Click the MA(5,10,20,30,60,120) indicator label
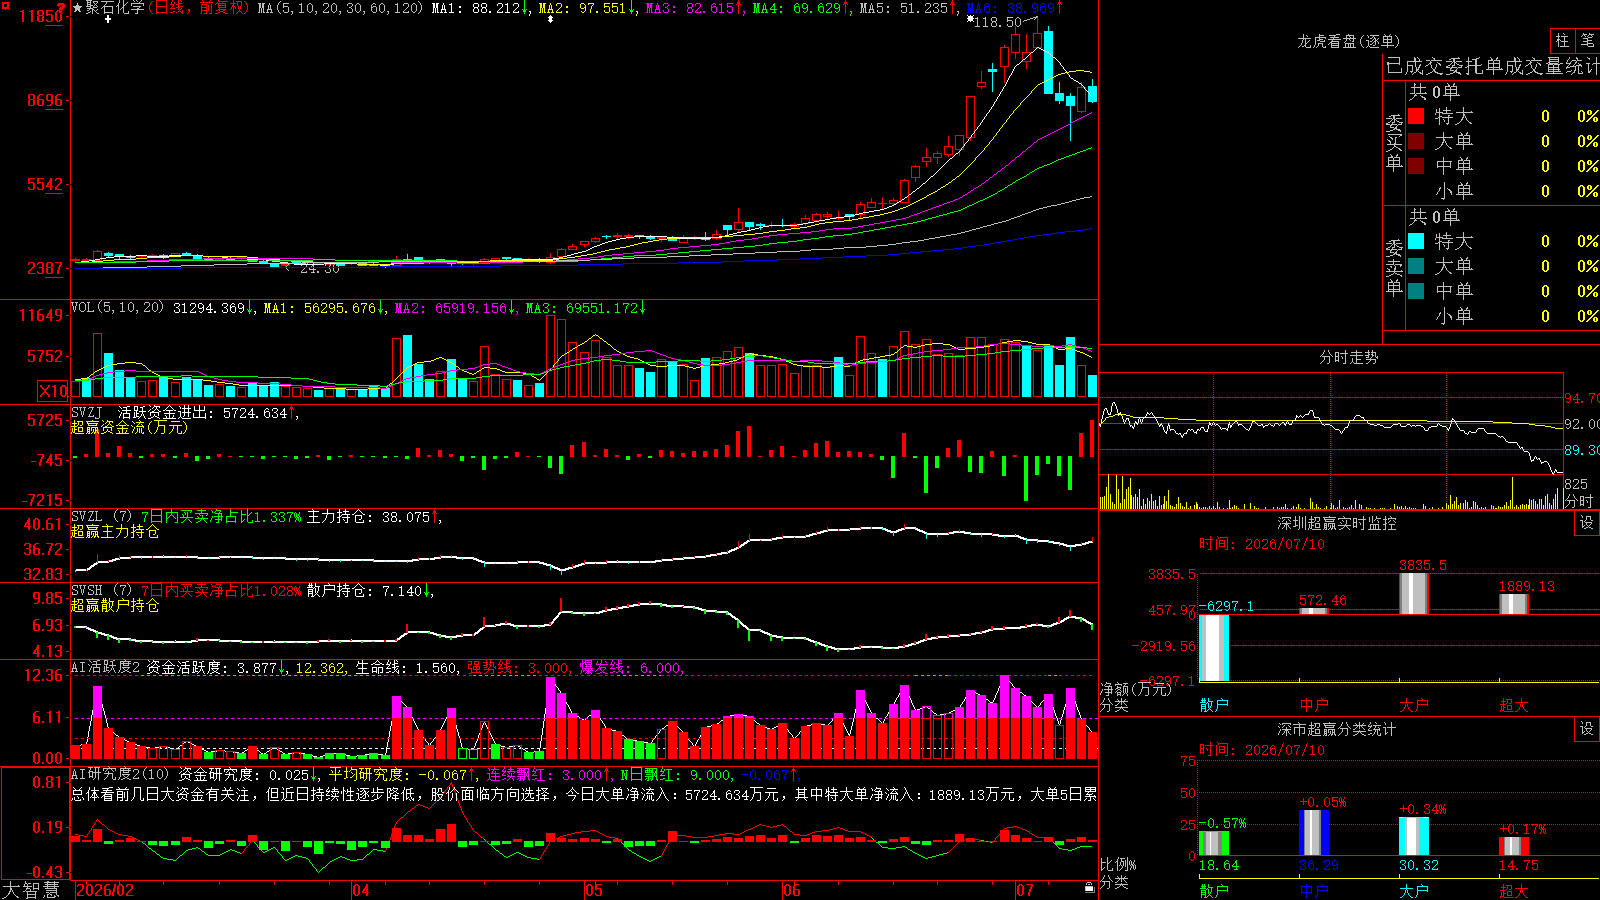 click(340, 8)
